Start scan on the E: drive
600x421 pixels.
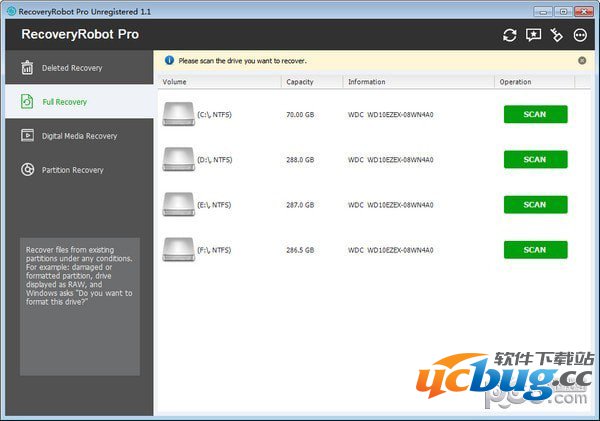click(535, 204)
